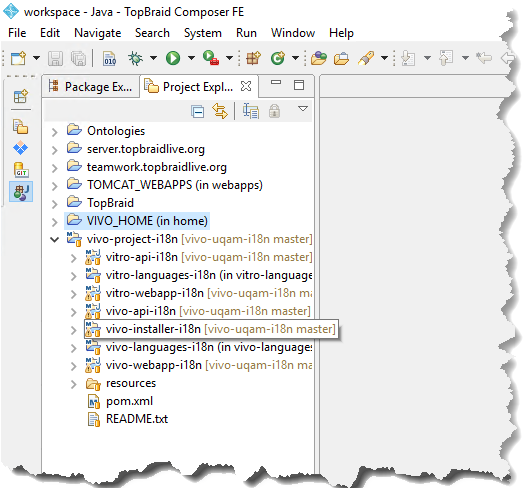
Task: Expand the resources folder
Action: [73, 384]
